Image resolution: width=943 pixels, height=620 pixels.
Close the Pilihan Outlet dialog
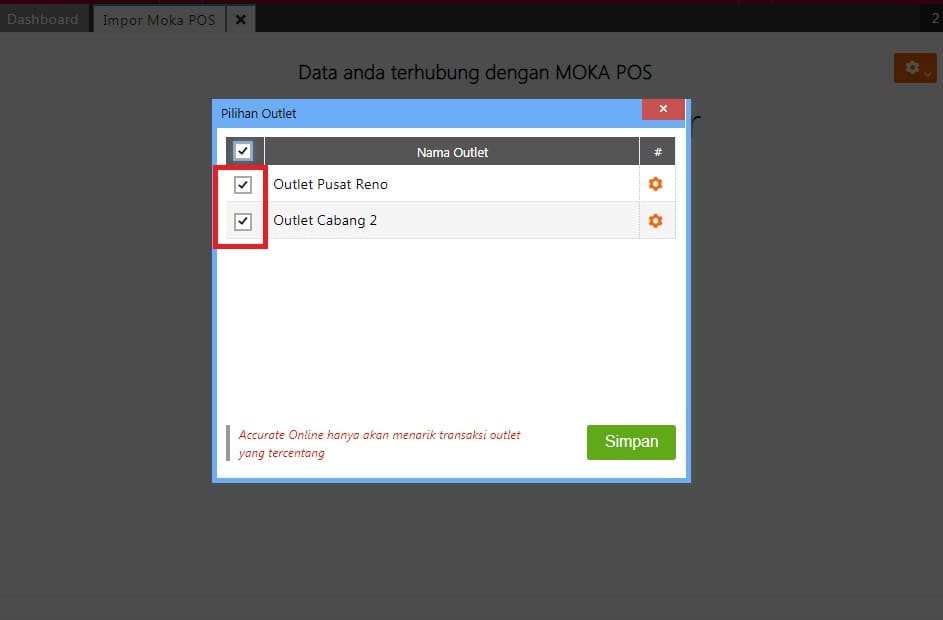[663, 109]
